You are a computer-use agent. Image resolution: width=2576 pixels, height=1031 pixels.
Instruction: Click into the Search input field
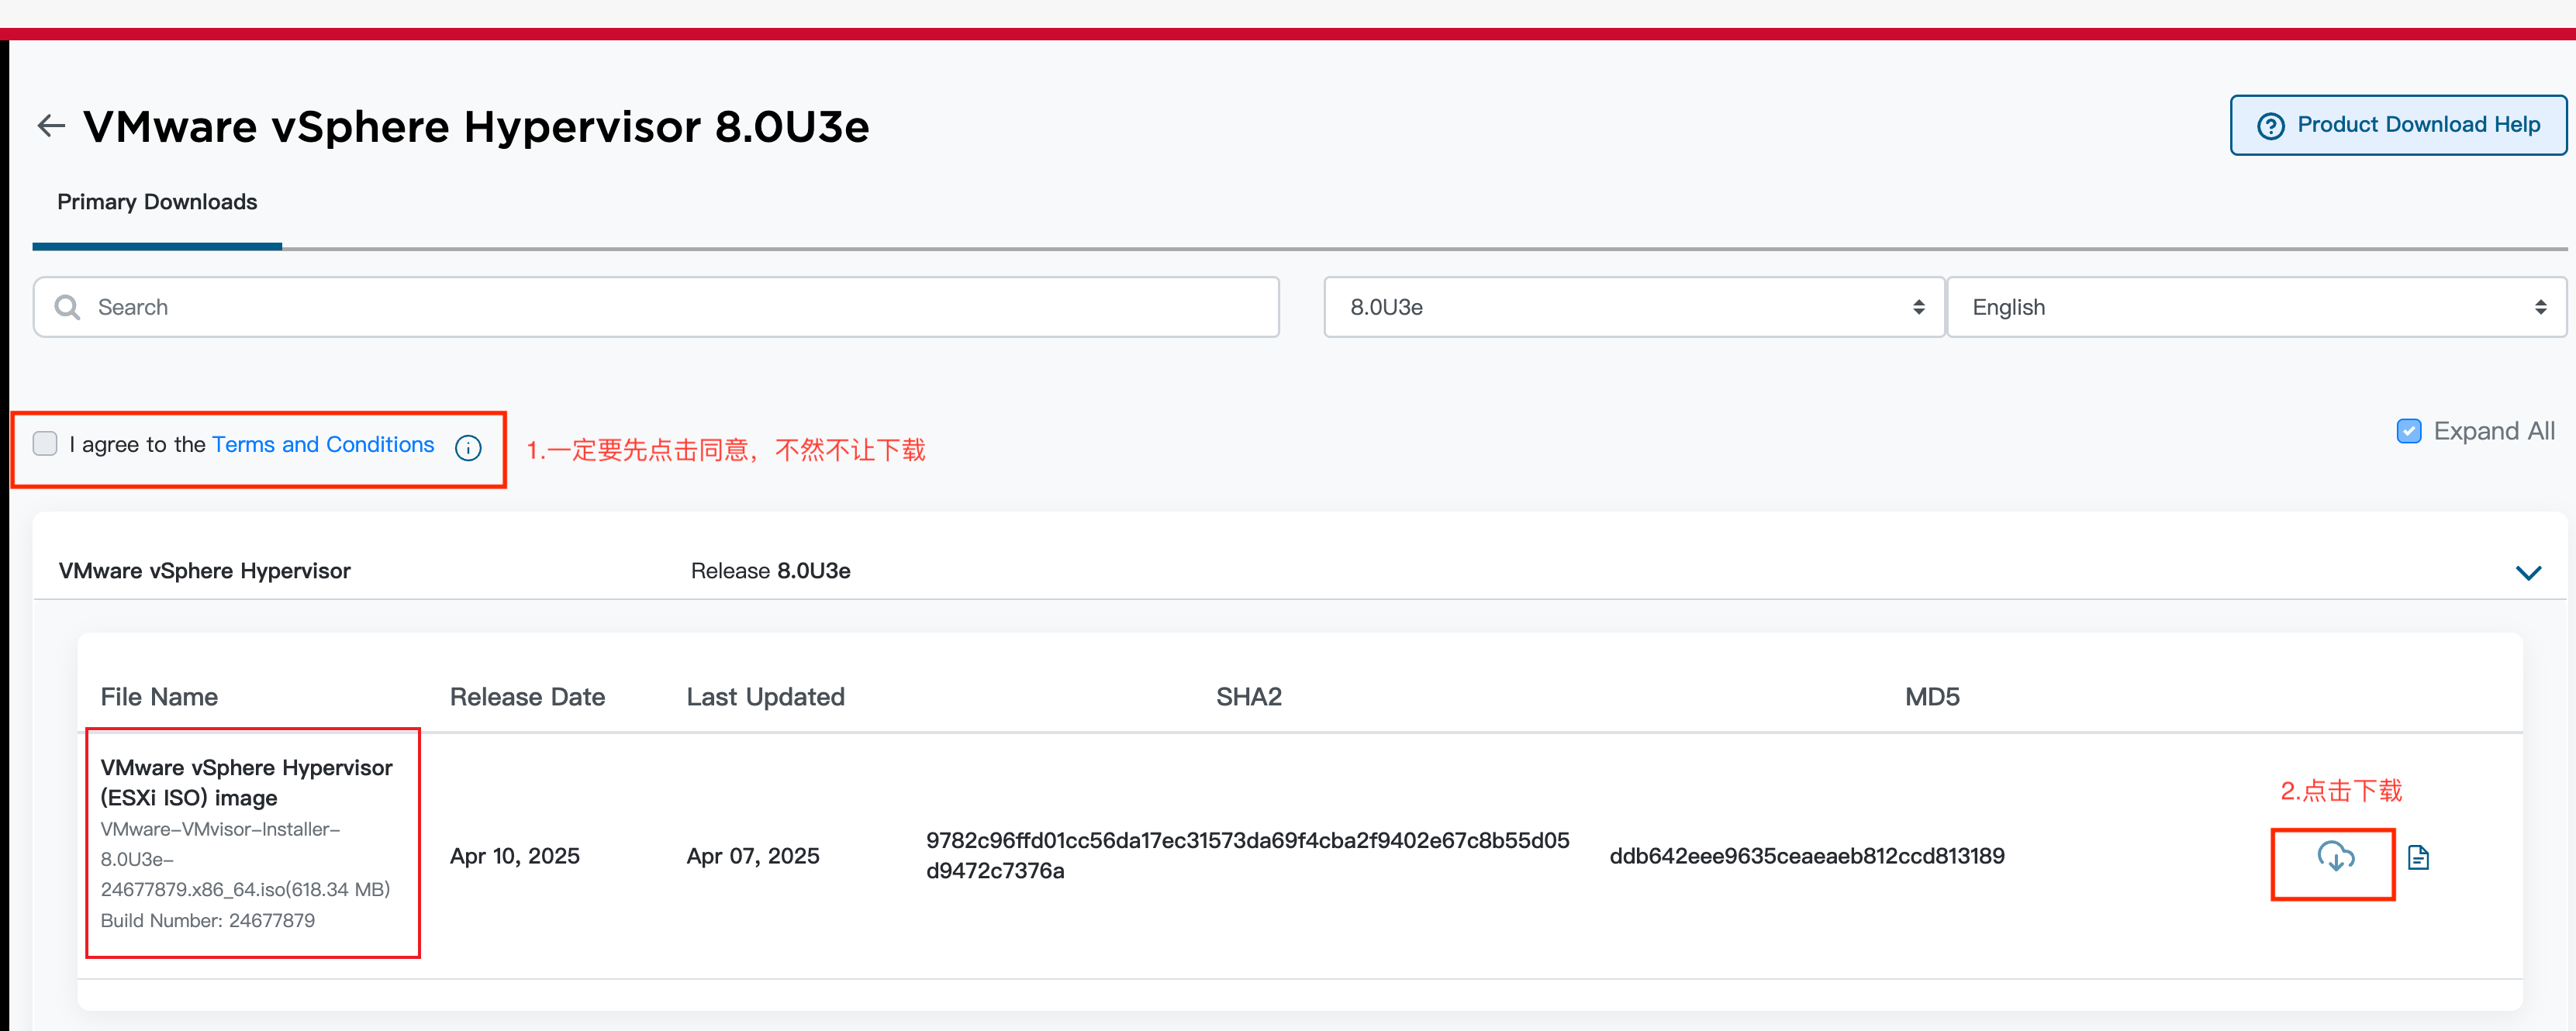point(657,307)
